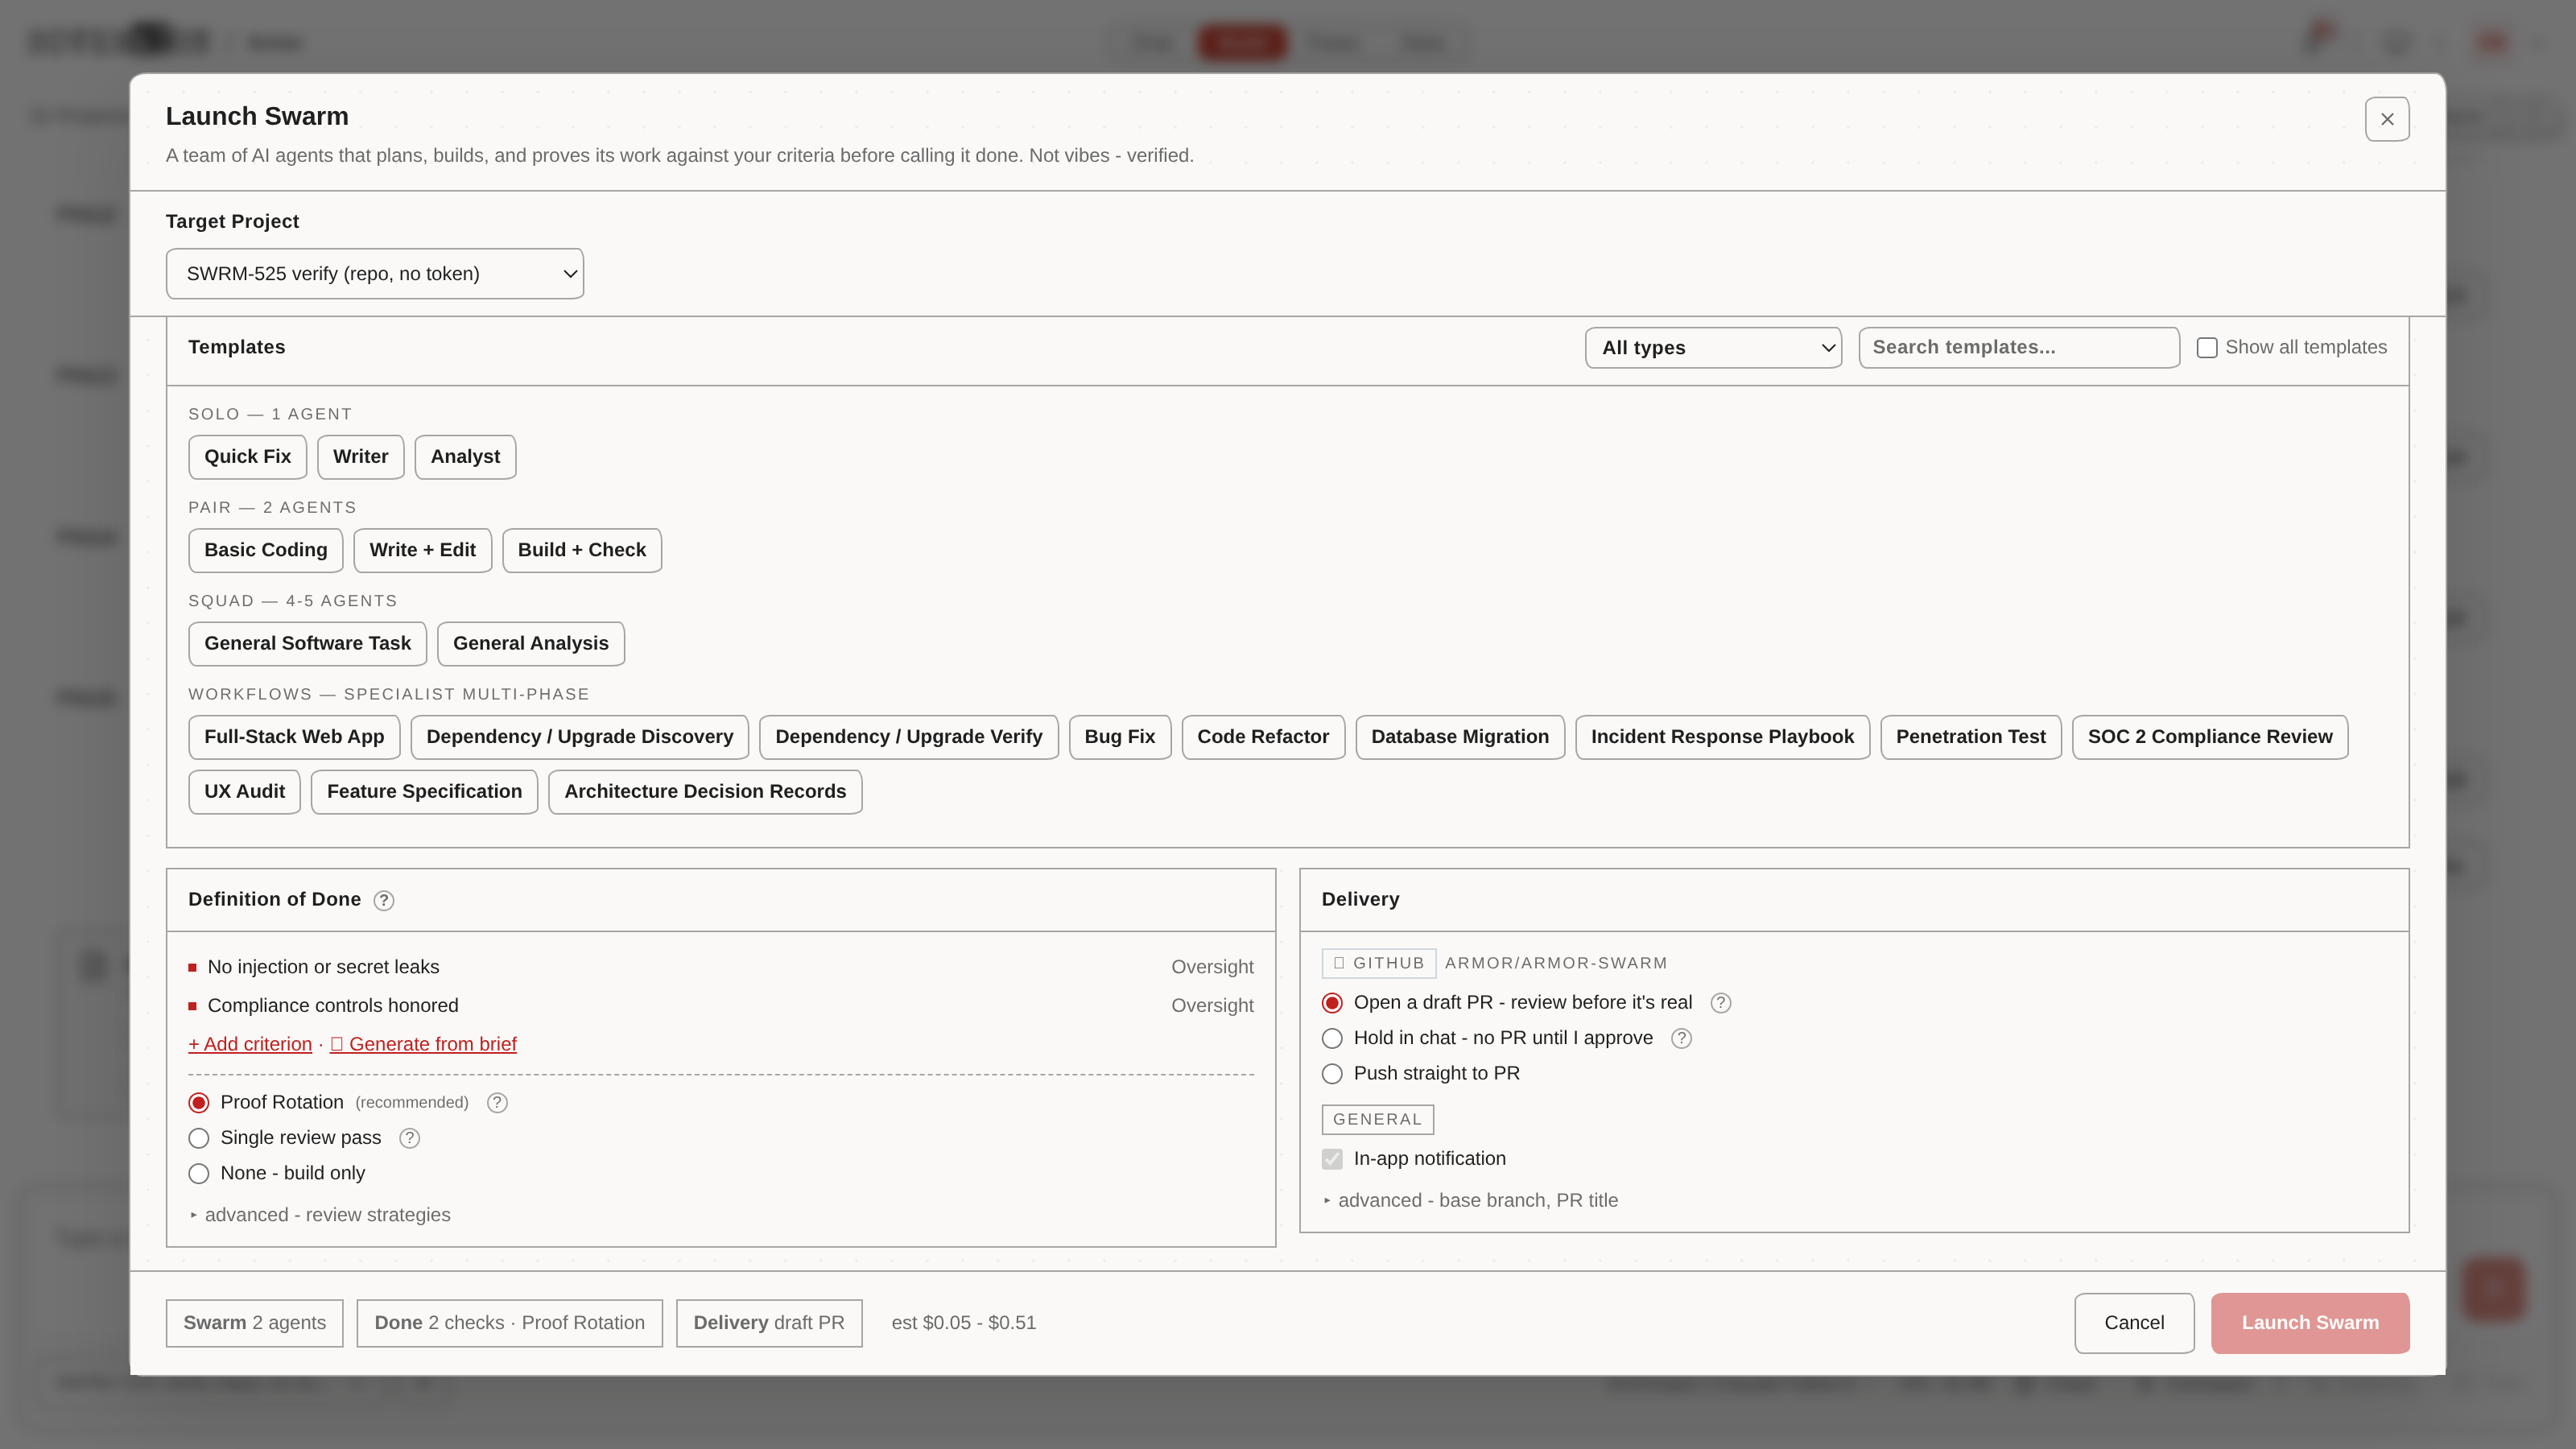Close the Launch Swarm dialog
The width and height of the screenshot is (2576, 1449).
point(2387,119)
